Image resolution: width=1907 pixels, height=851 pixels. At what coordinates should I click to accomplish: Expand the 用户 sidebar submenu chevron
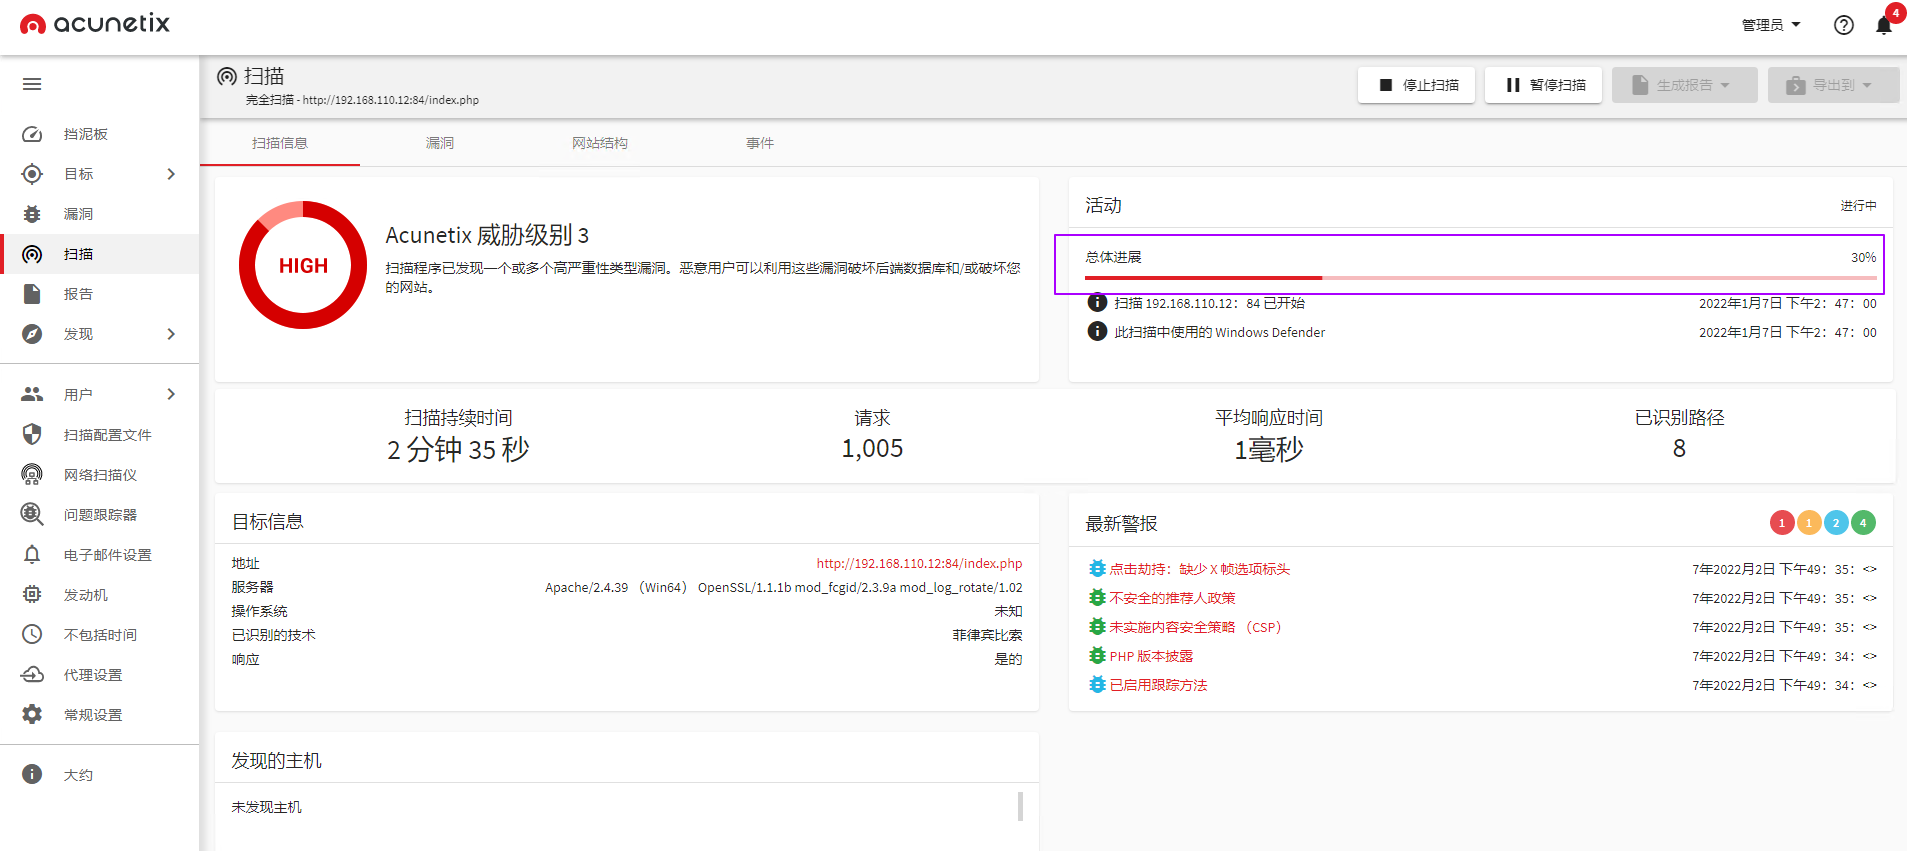171,394
